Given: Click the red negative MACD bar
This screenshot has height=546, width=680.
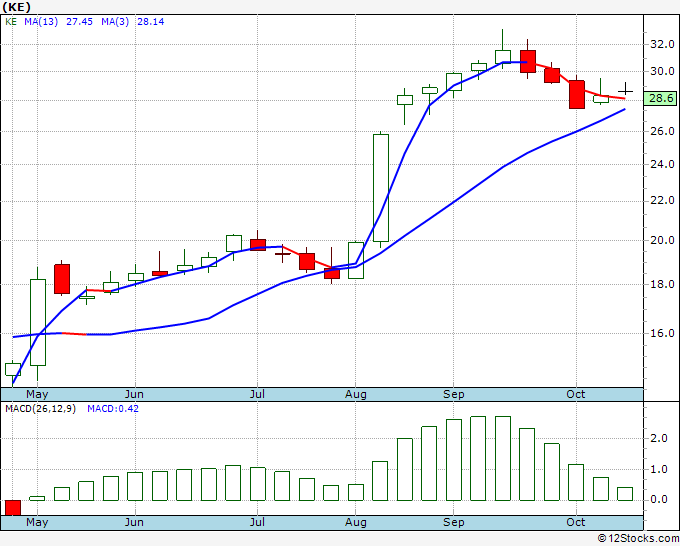Looking at the screenshot, I should click(13, 508).
